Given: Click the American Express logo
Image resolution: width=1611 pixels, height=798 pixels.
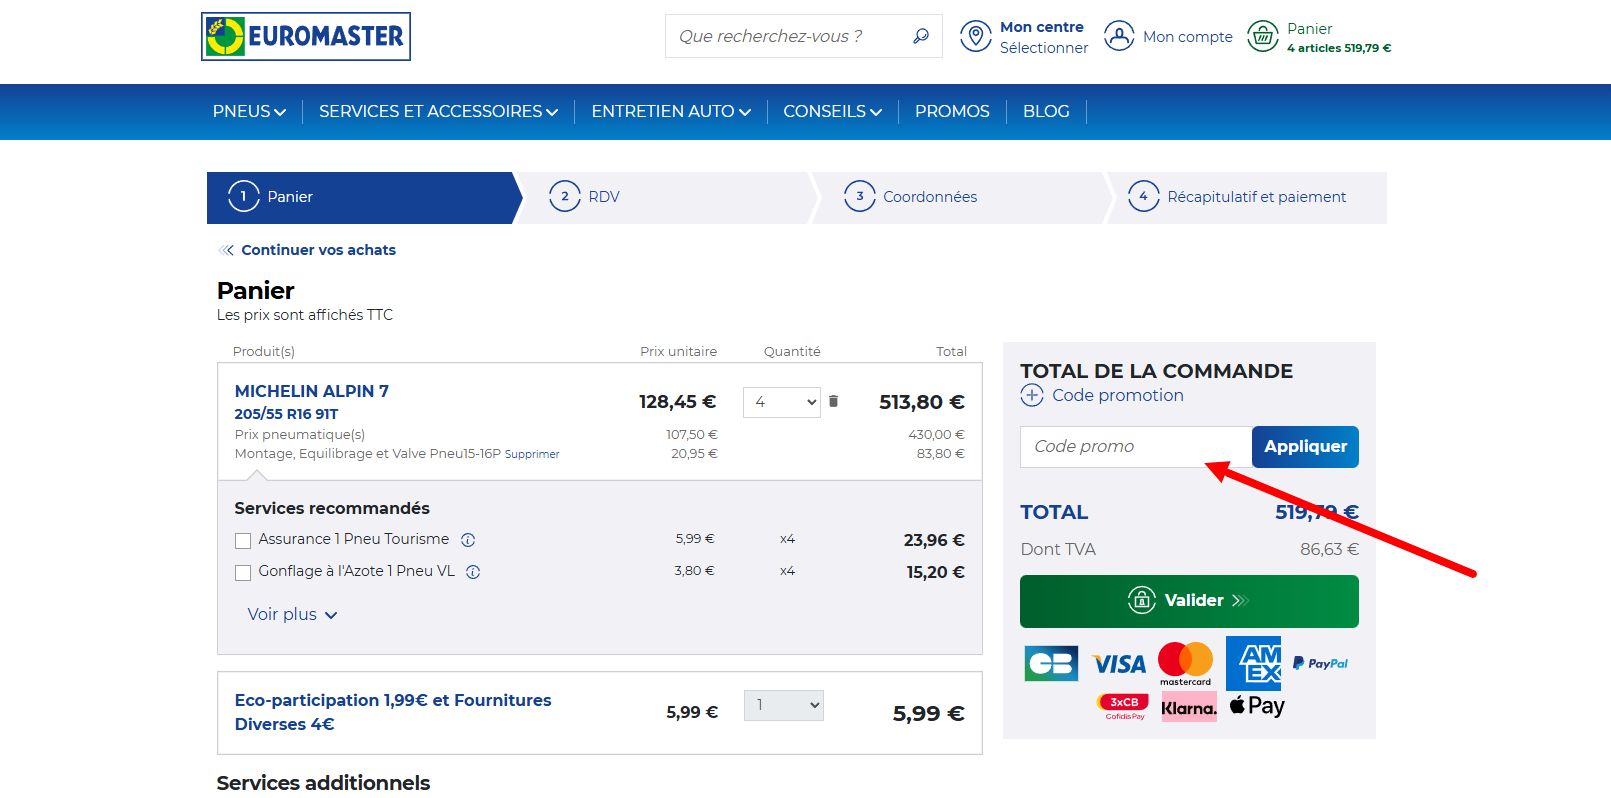Looking at the screenshot, I should pyautogui.click(x=1254, y=664).
